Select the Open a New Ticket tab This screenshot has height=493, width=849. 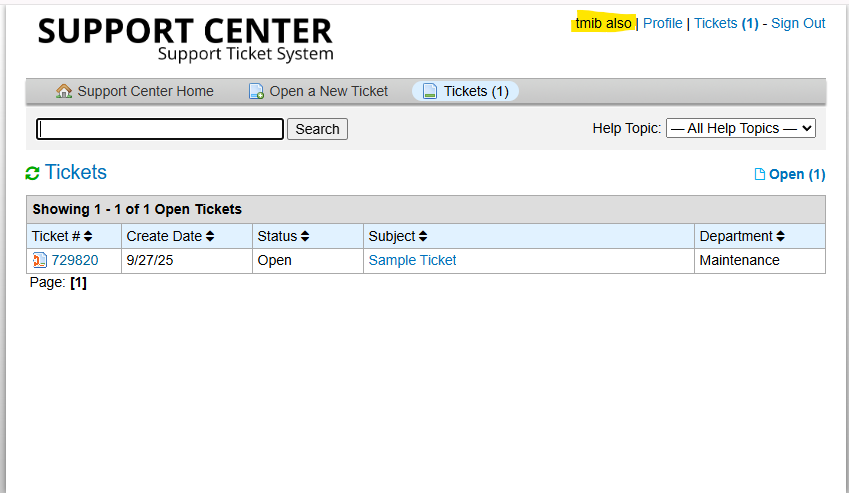click(x=328, y=91)
